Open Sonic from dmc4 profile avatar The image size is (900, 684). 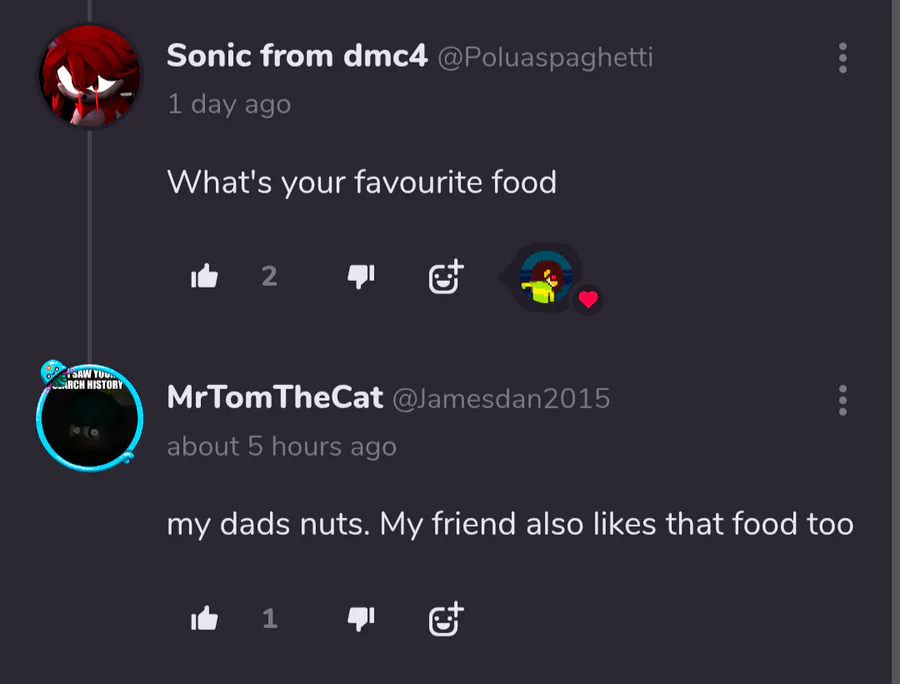click(90, 76)
